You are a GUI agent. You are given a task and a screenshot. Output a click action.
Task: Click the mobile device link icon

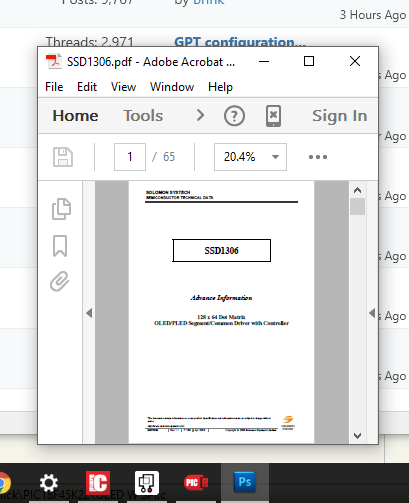tap(273, 116)
